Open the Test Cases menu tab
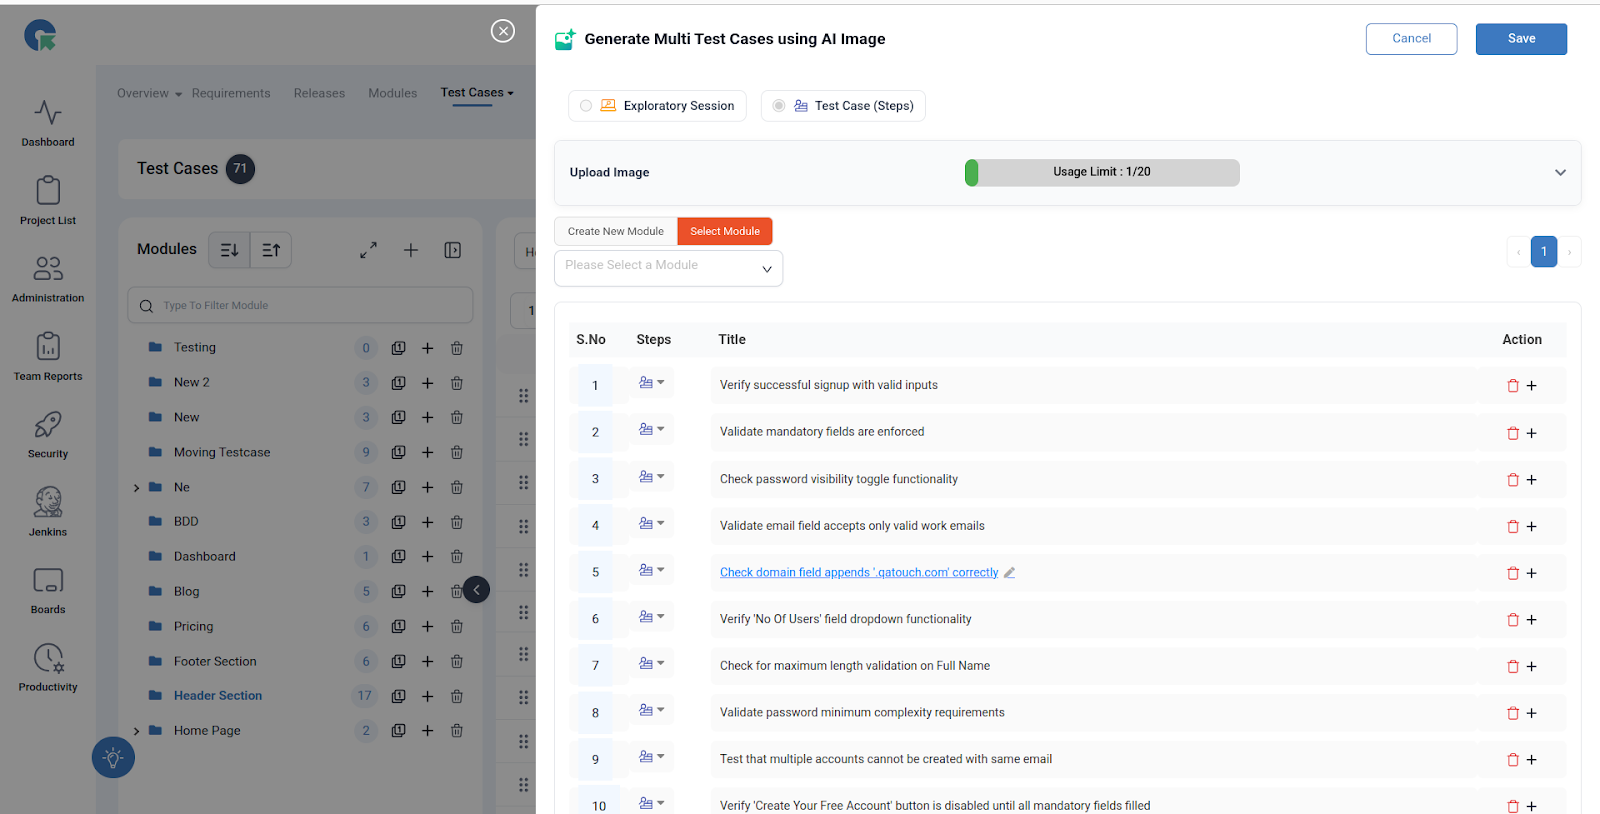The height and width of the screenshot is (814, 1600). [x=476, y=93]
